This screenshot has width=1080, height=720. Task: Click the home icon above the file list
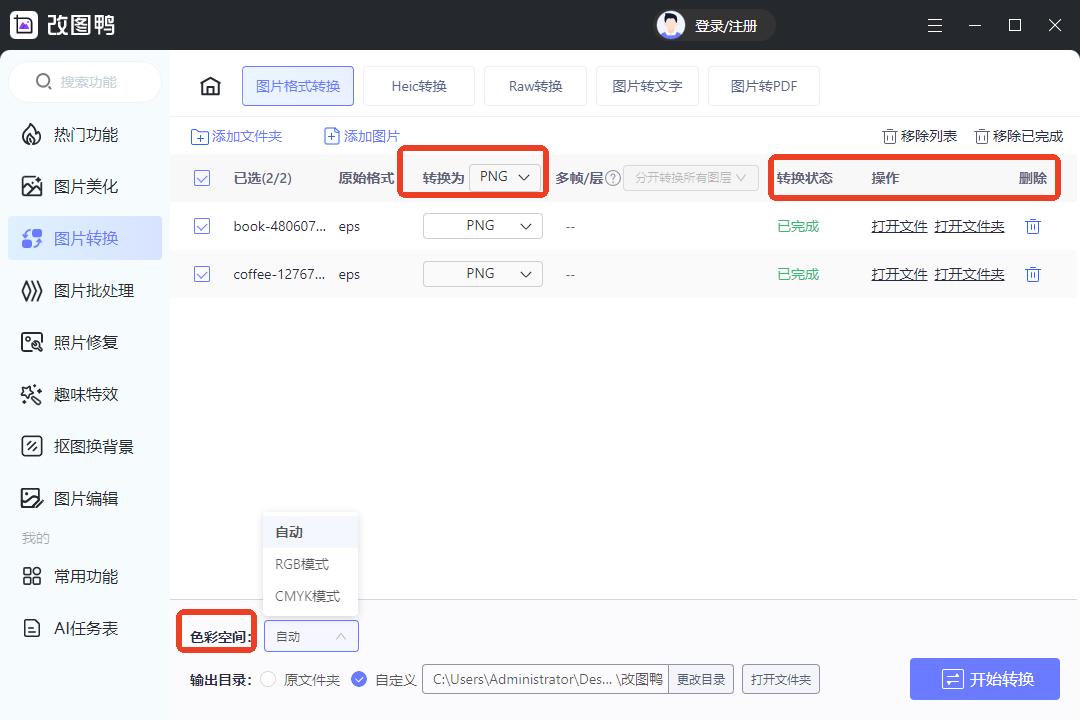(210, 86)
